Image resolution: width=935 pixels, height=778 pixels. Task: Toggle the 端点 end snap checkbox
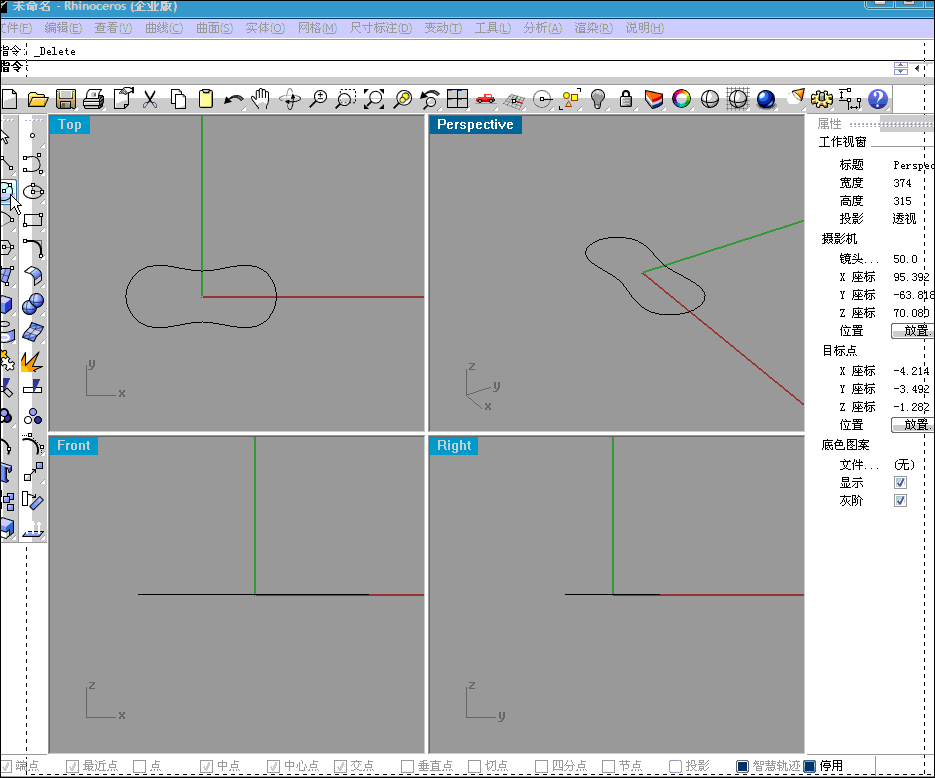(x=6, y=766)
